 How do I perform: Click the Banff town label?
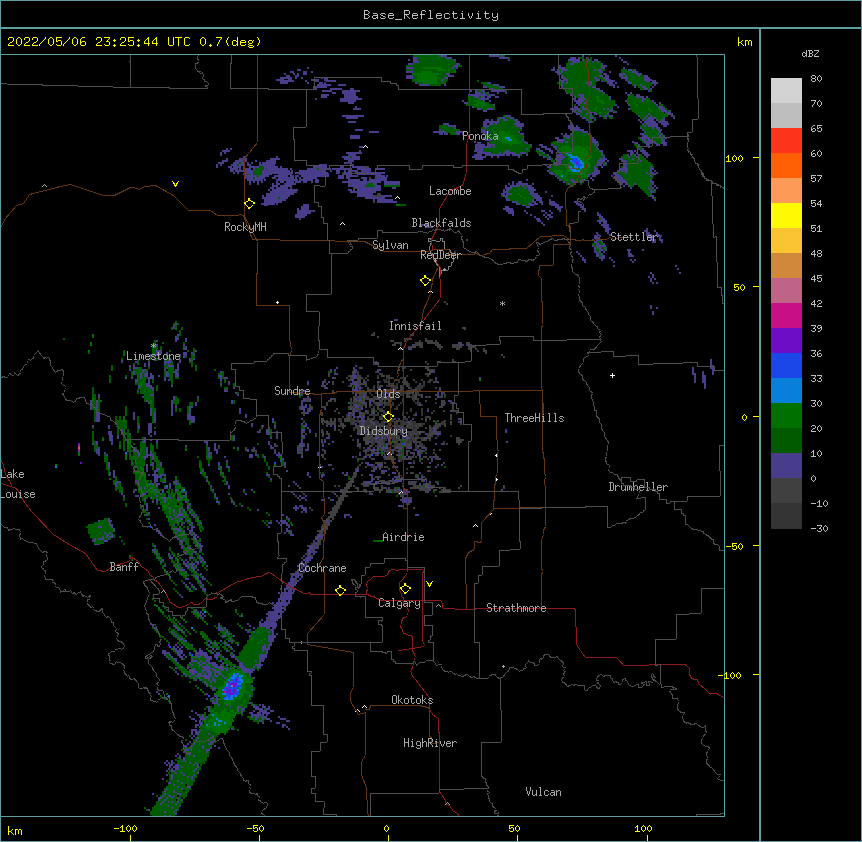point(124,567)
